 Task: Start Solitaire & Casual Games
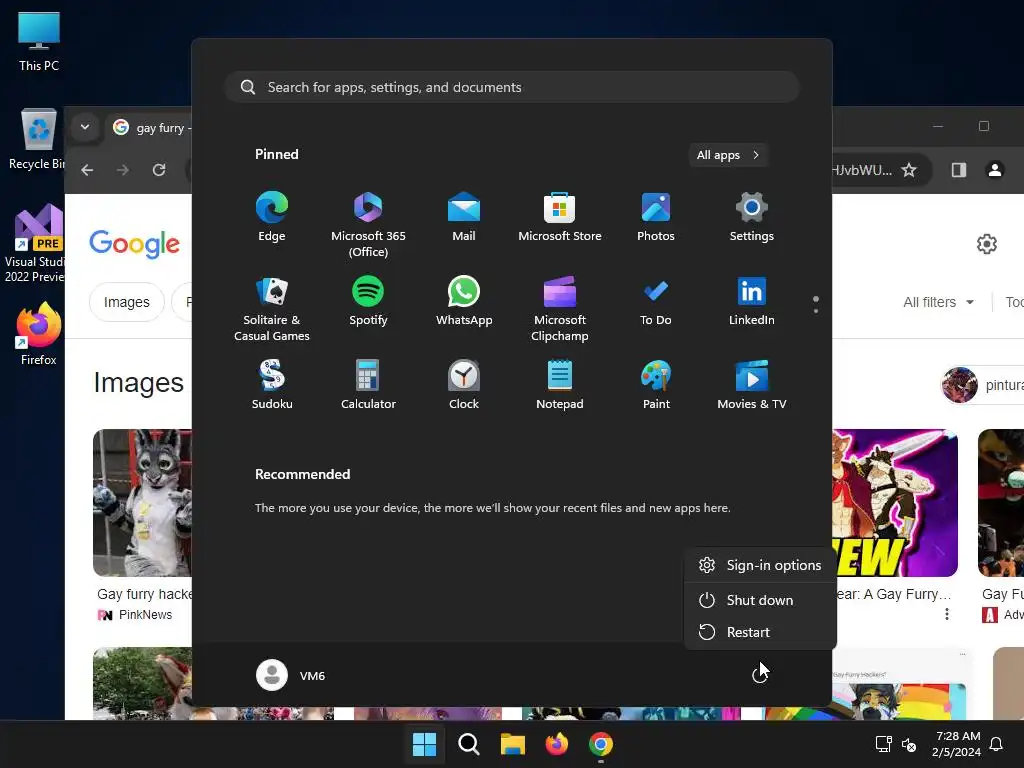pyautogui.click(x=272, y=309)
